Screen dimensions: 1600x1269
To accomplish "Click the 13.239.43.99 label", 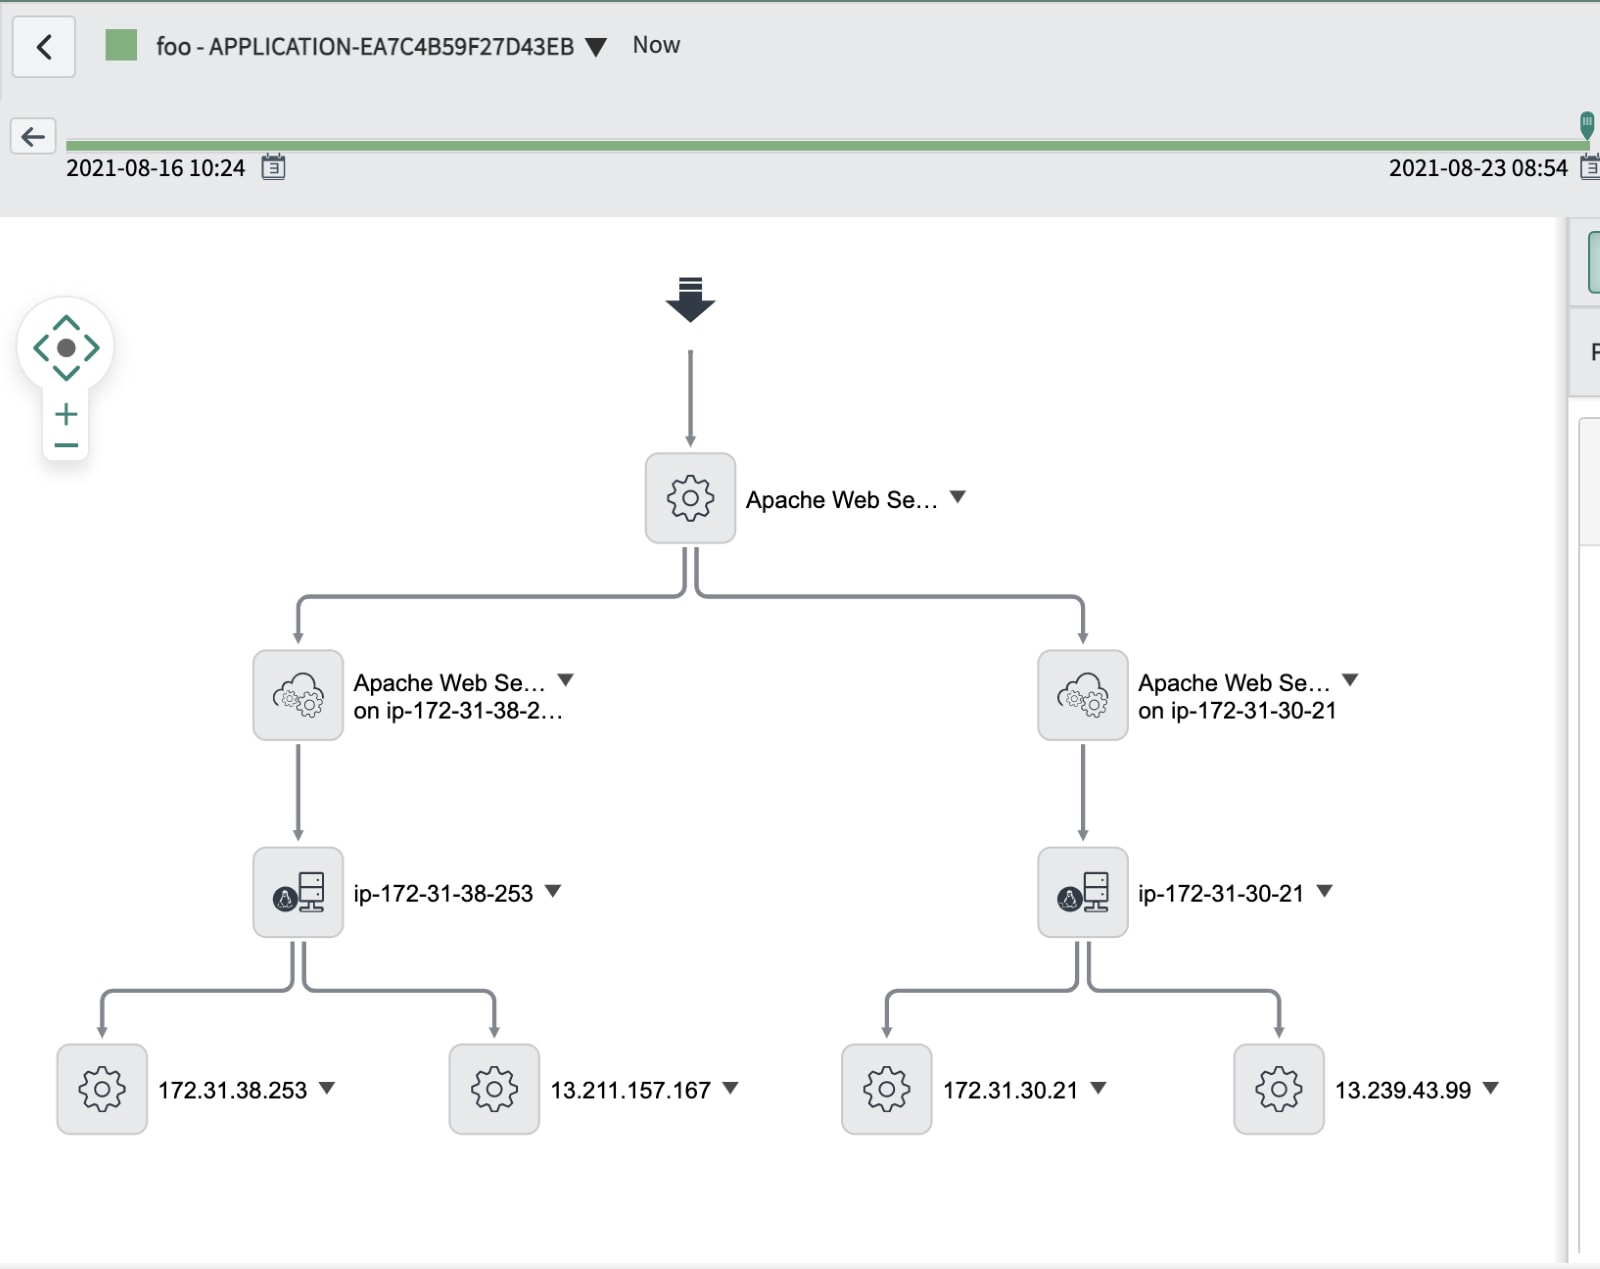I will pyautogui.click(x=1403, y=1091).
